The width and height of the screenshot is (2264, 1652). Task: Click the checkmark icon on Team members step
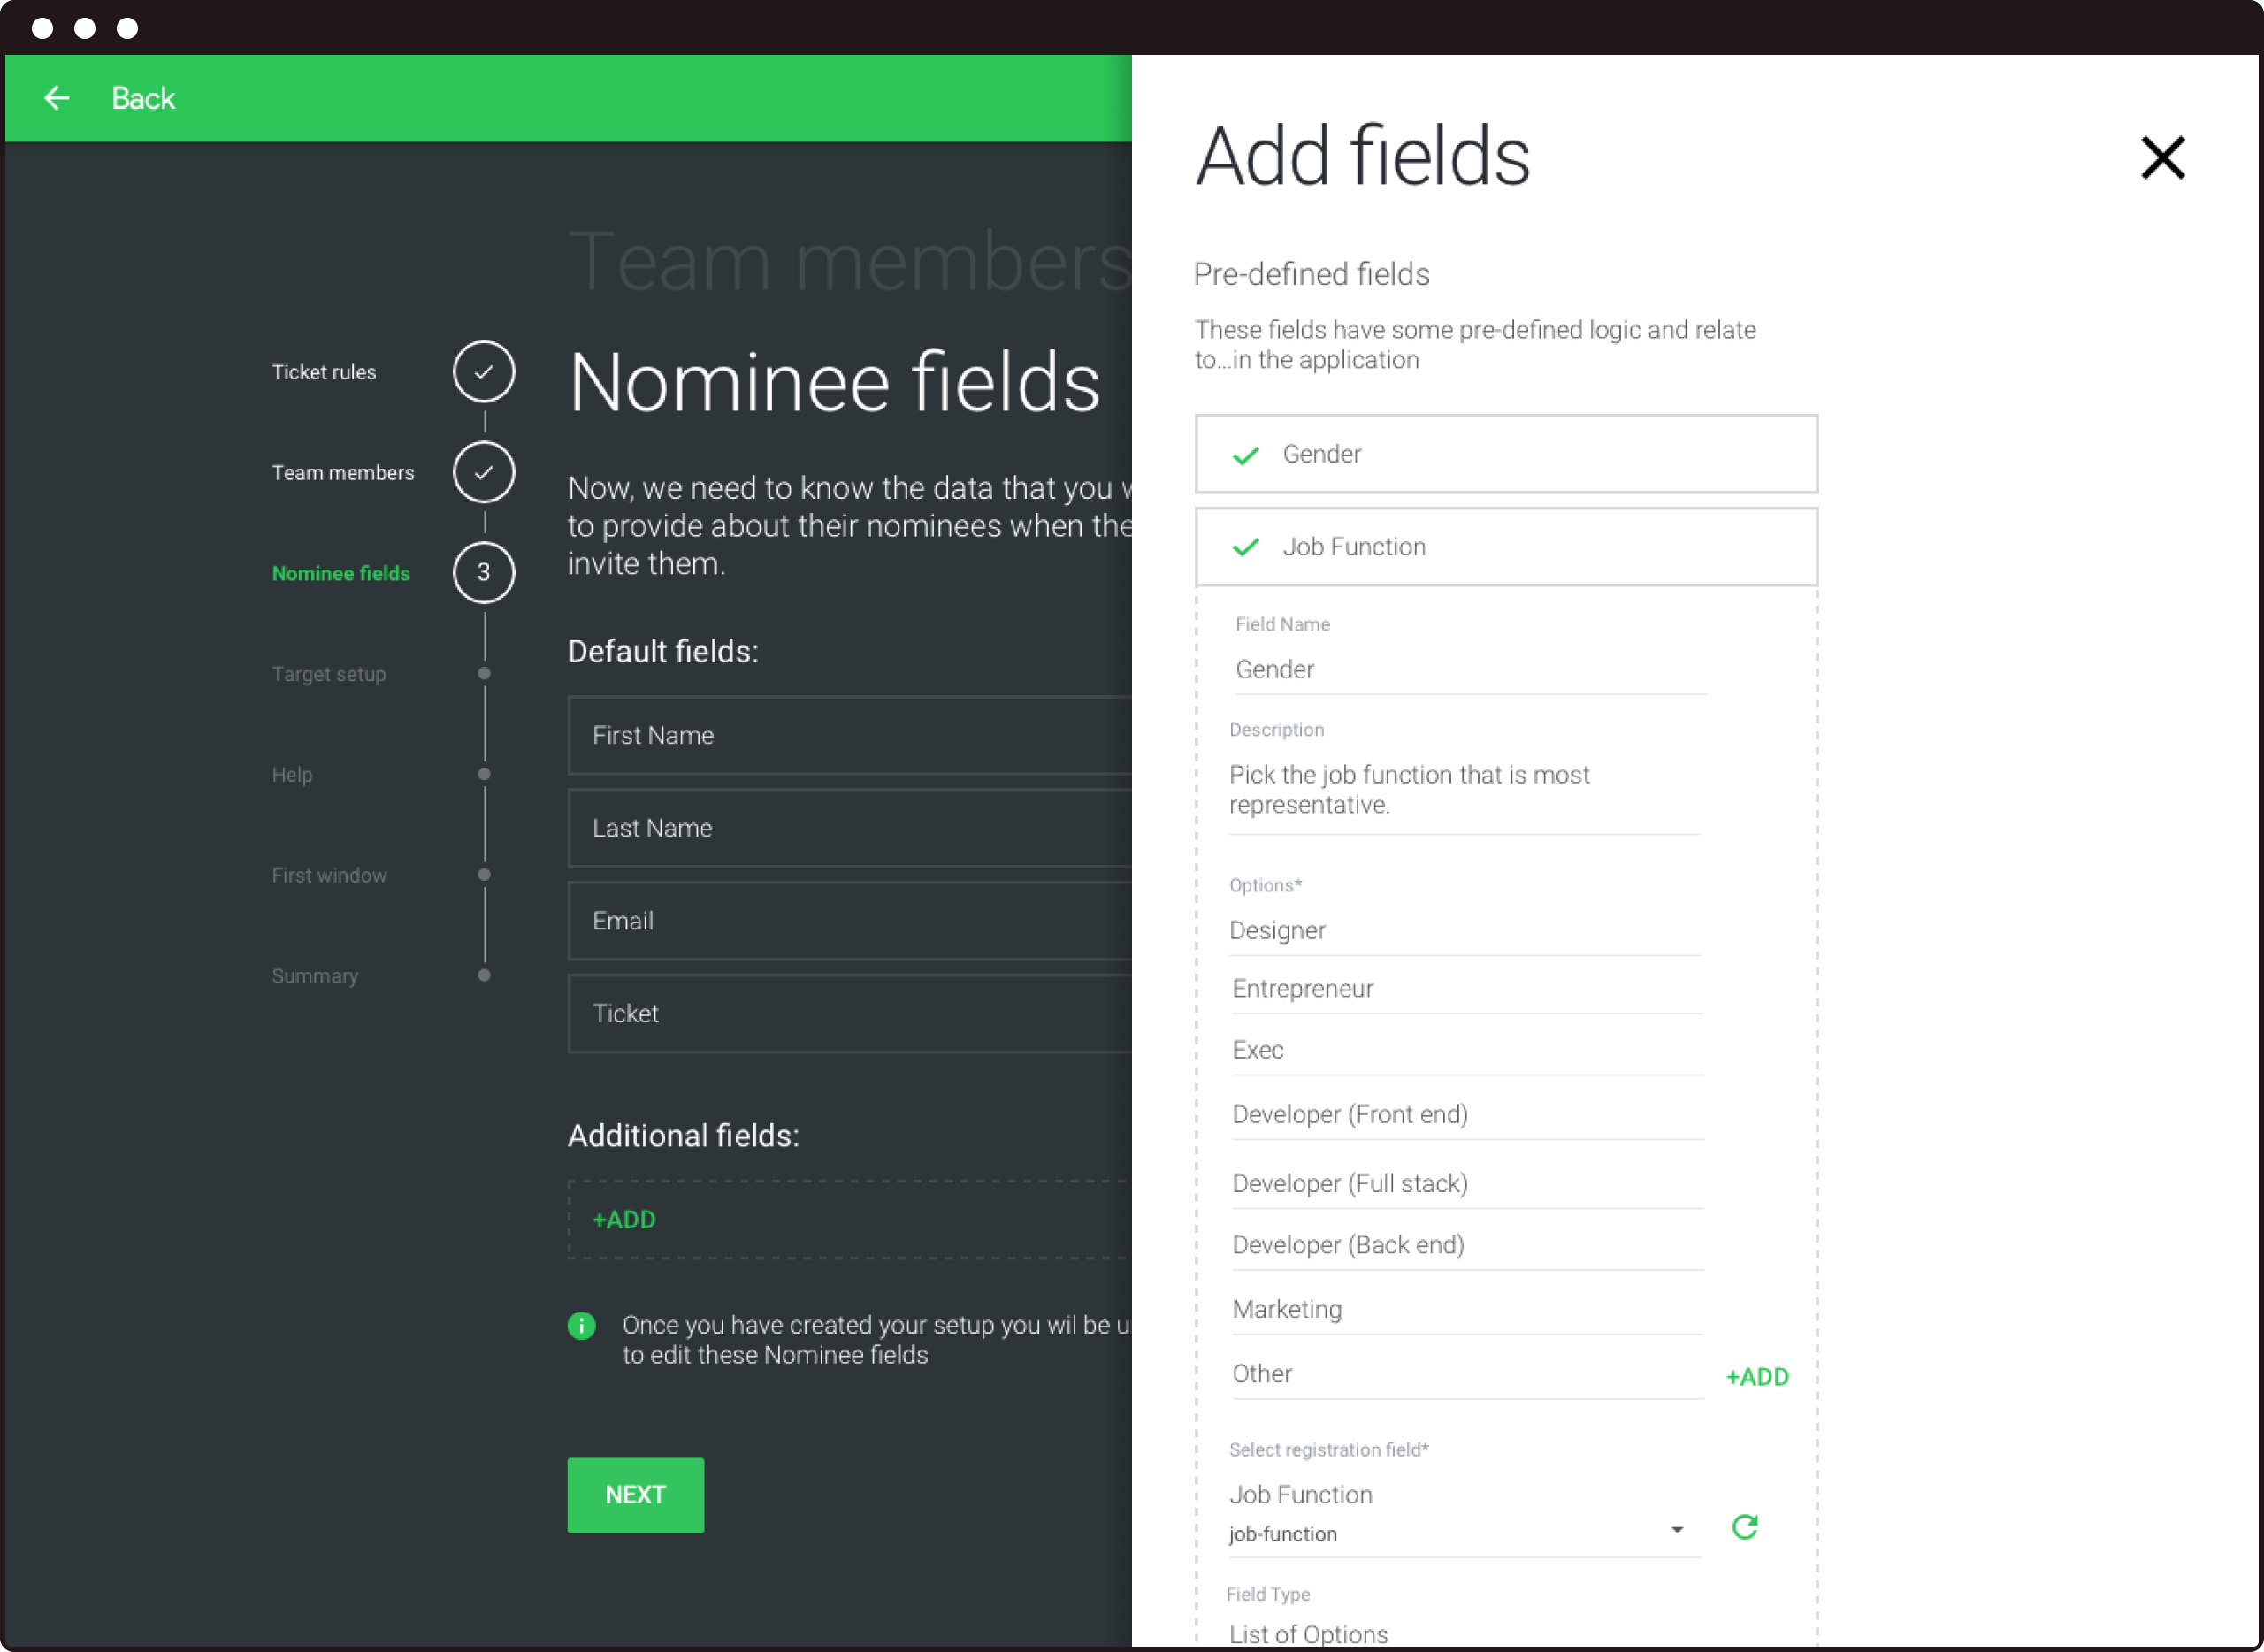point(484,471)
